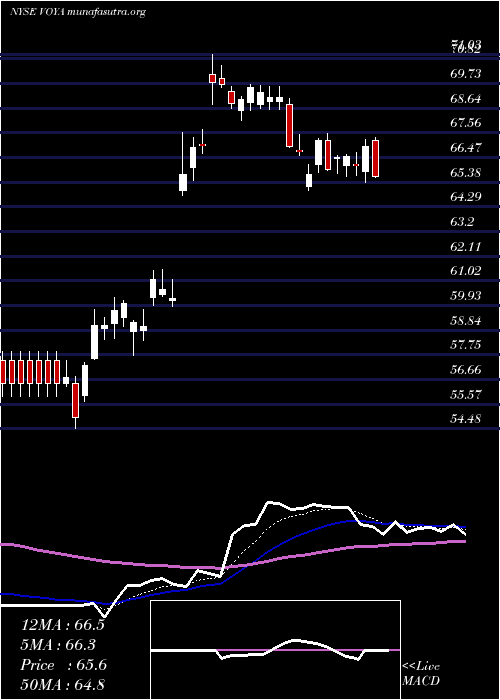Click the 58.84 price level label
Screen dimensions: 500x700
pyautogui.click(x=466, y=321)
